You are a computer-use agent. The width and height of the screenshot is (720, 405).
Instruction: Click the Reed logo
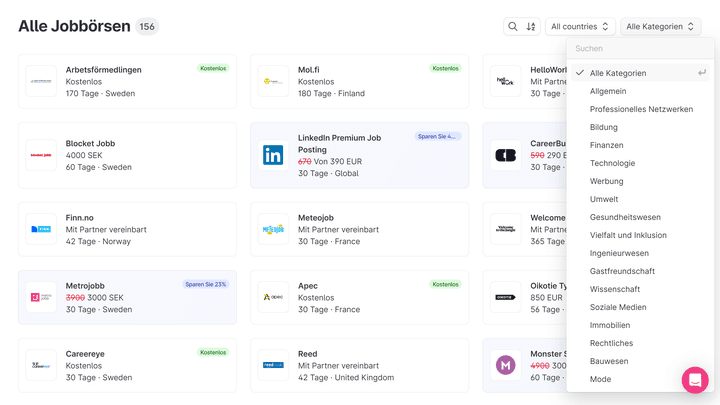tap(273, 366)
